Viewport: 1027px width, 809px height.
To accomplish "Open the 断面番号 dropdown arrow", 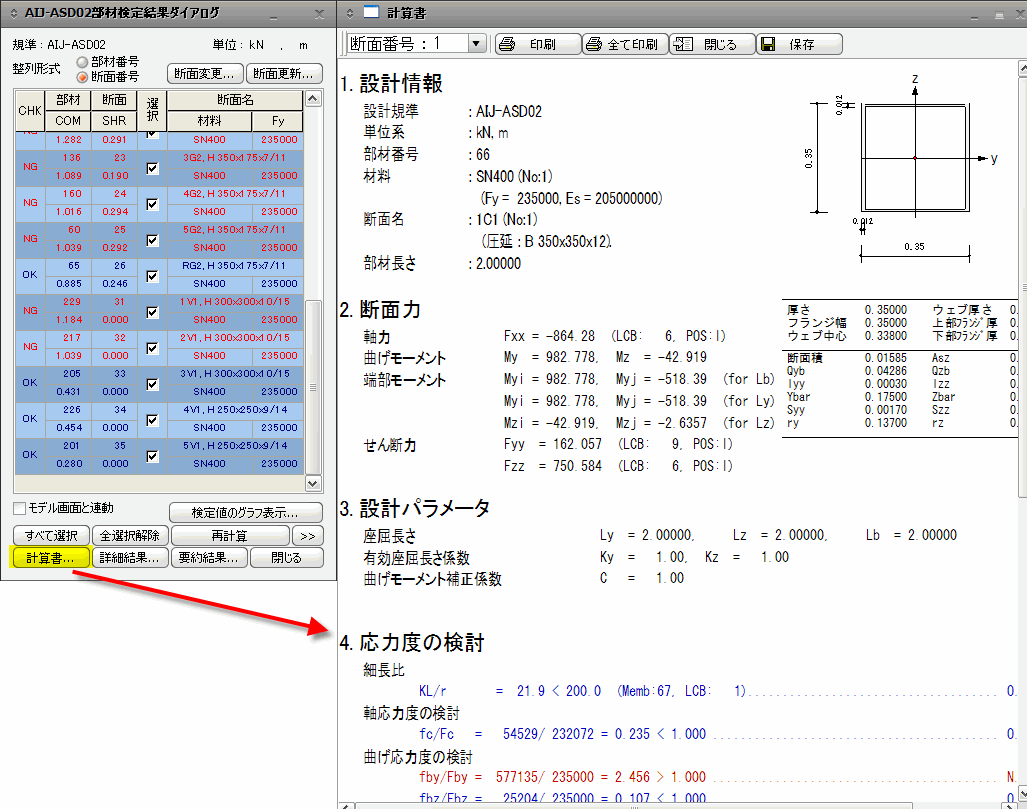I will point(477,44).
